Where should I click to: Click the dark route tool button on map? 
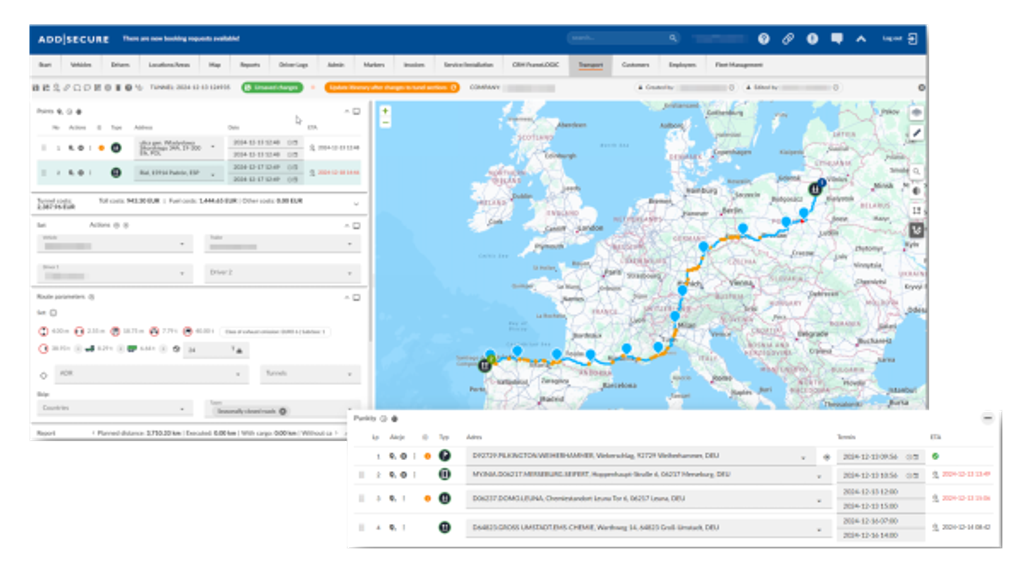point(917,230)
